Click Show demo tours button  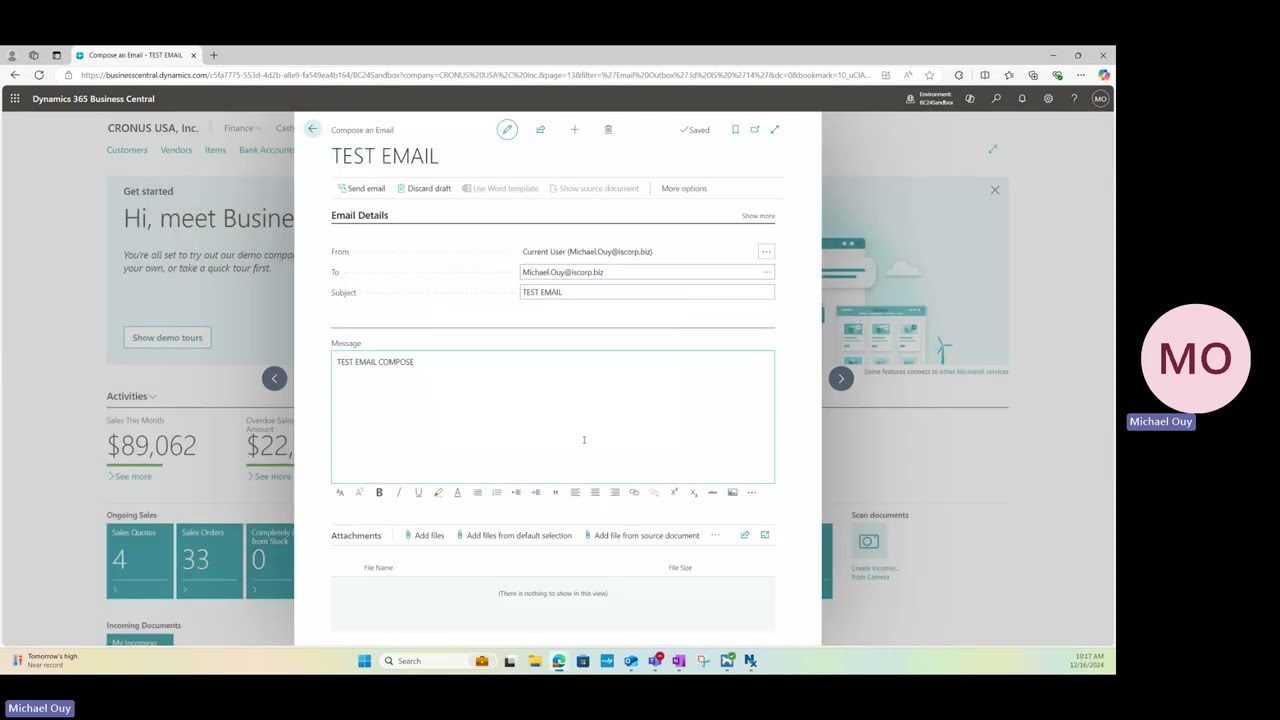click(167, 337)
